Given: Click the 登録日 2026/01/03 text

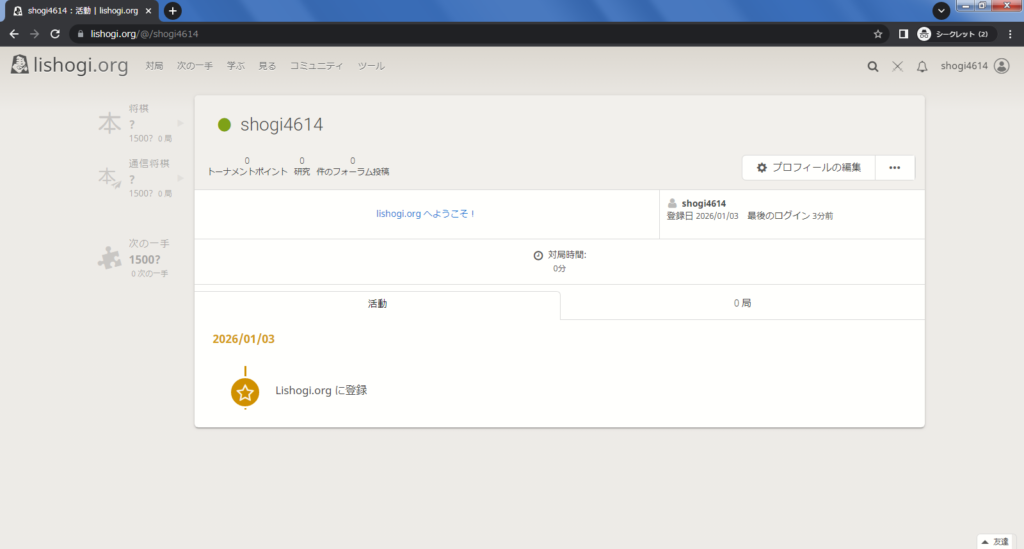Looking at the screenshot, I should point(702,216).
